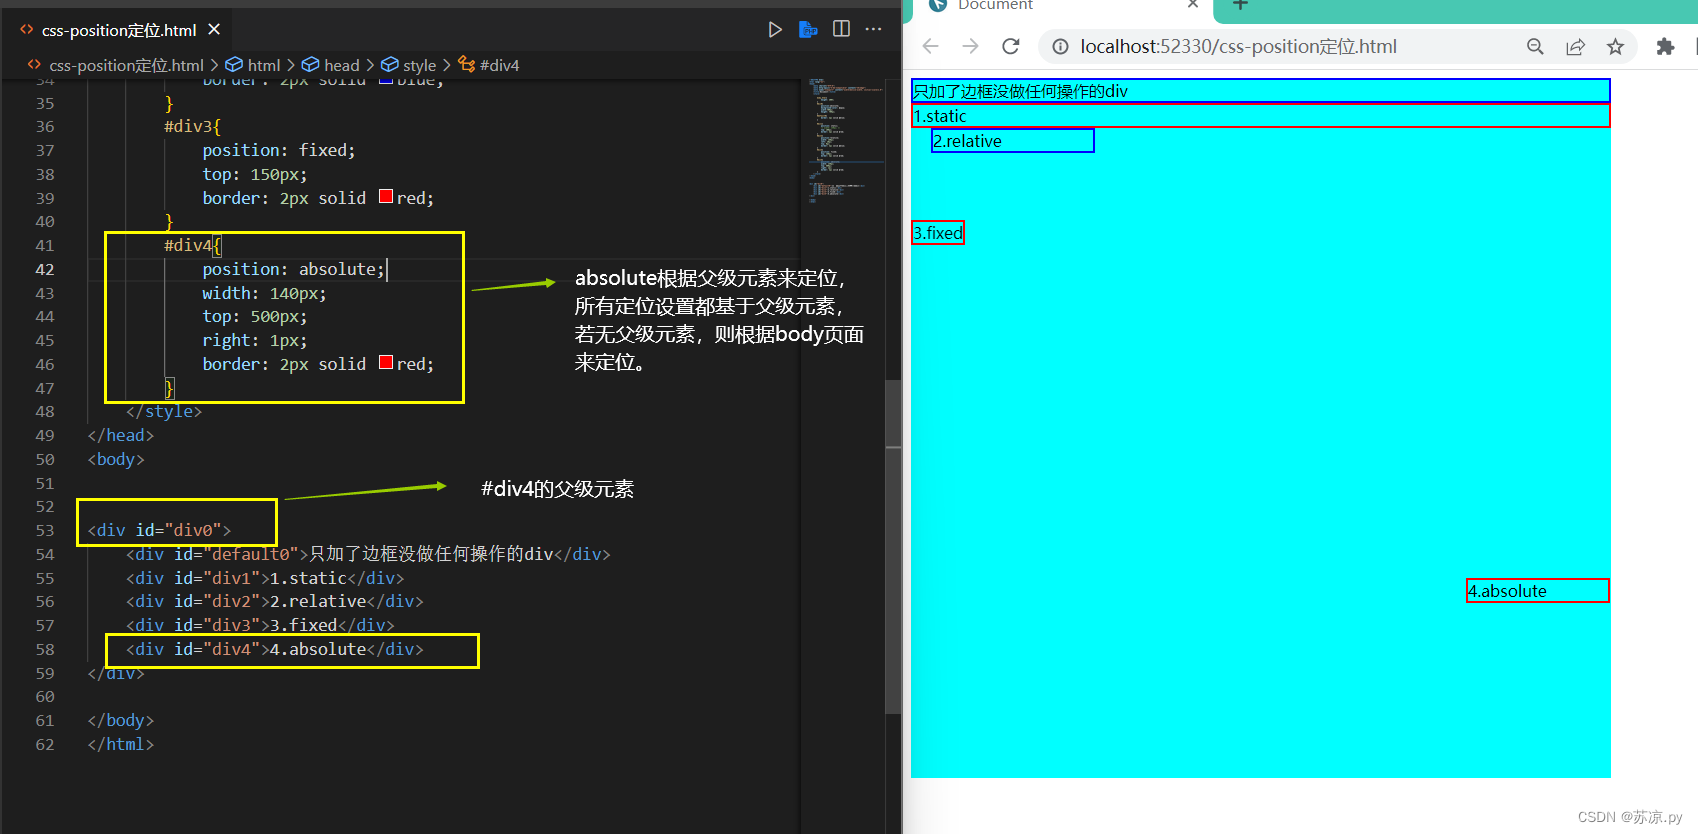Click the '2.relative' box on the page
Viewport: 1698px width, 834px height.
(1013, 141)
